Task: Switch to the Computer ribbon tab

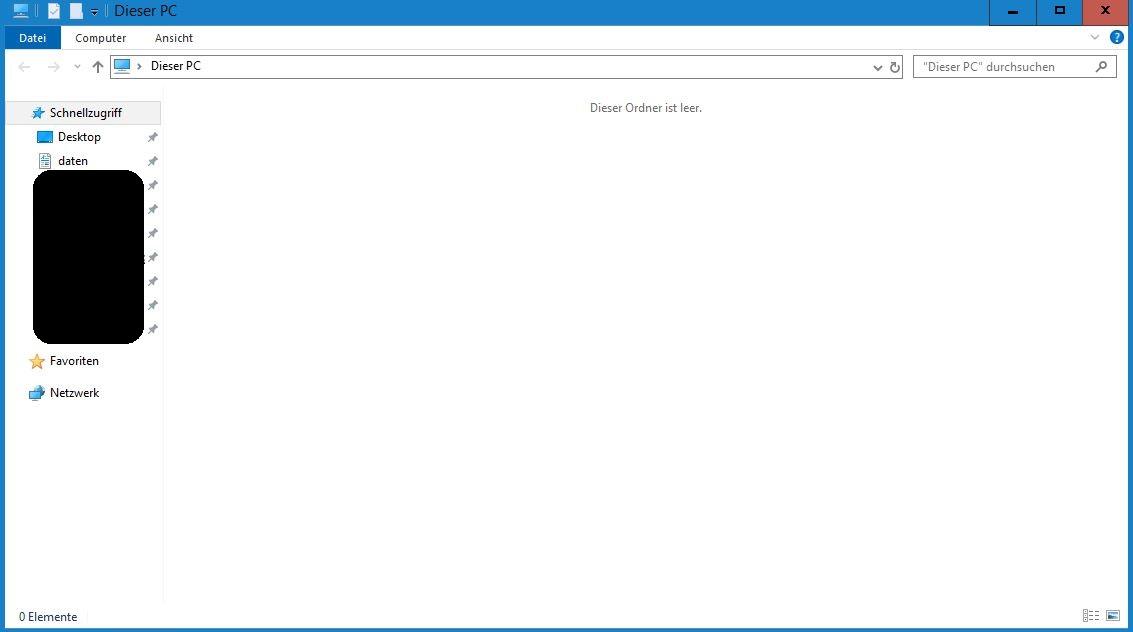Action: 100,38
